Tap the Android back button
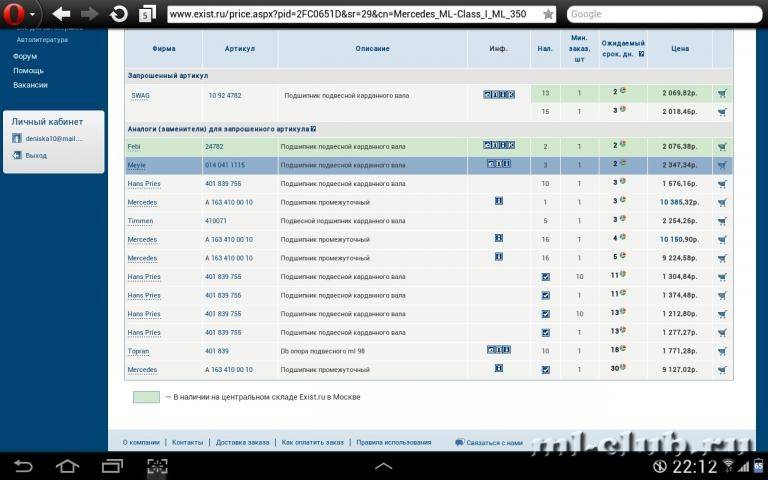Viewport: 768px width, 480px height. [x=23, y=466]
